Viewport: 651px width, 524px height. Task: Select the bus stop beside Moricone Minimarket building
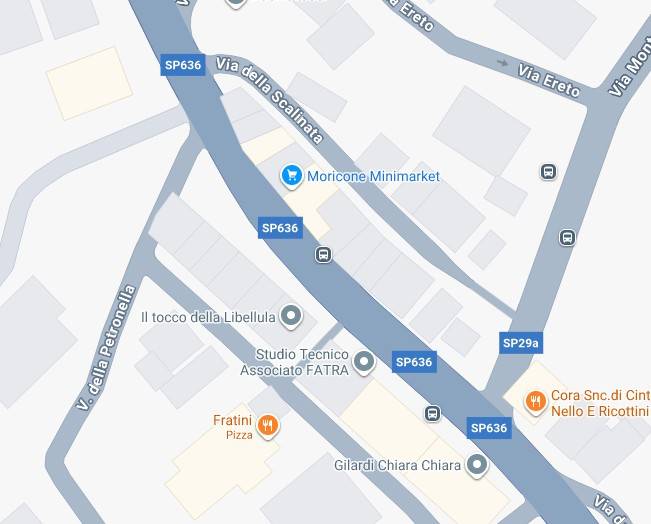coord(323,254)
